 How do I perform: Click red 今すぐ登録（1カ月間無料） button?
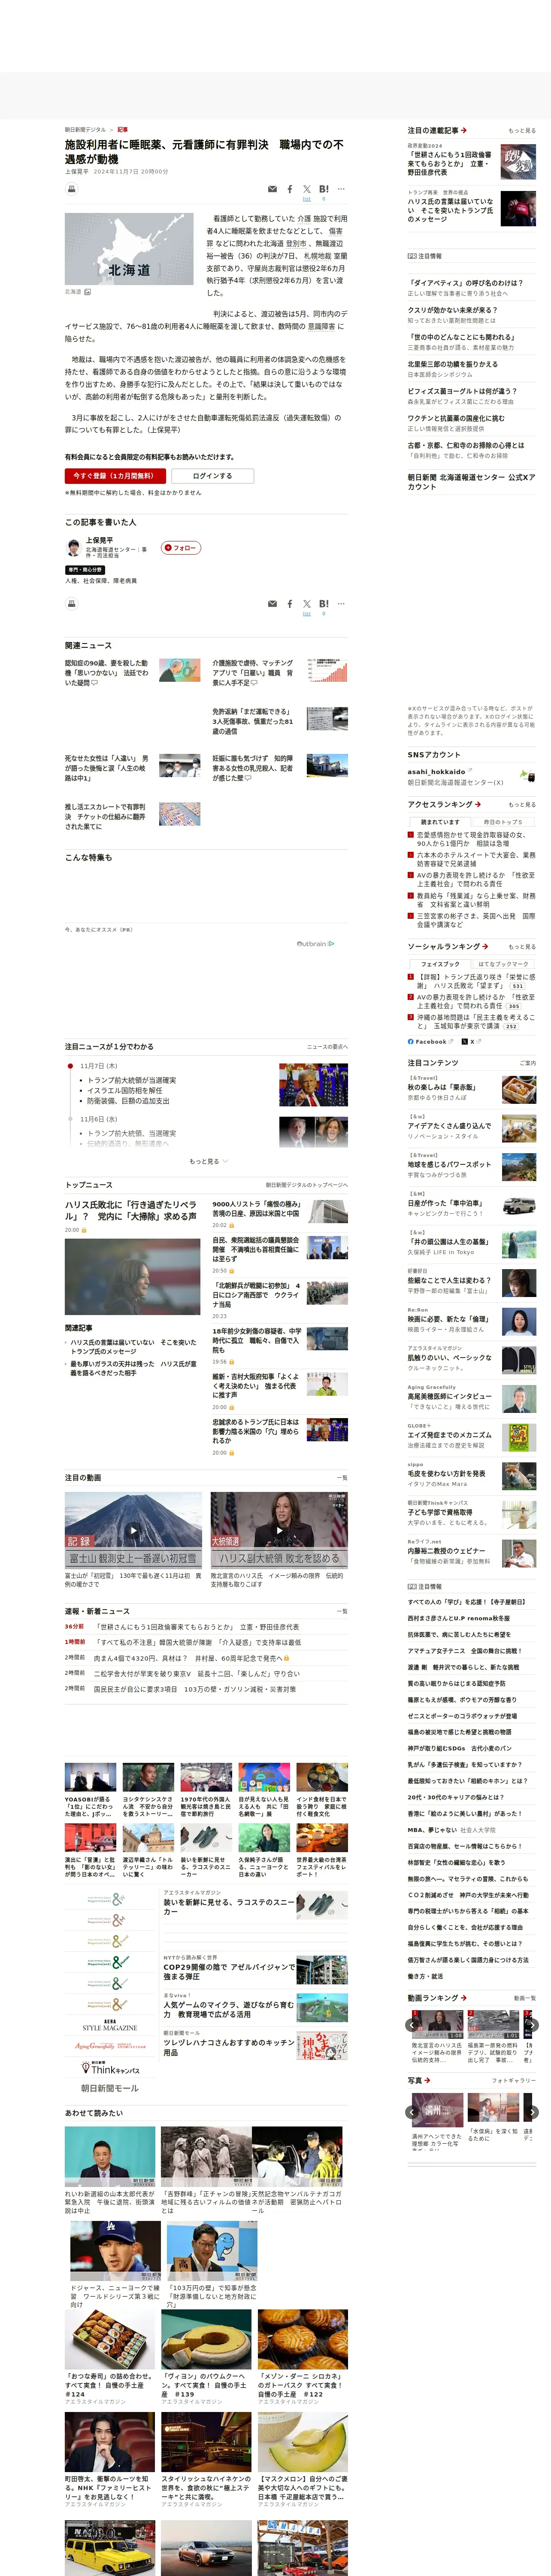click(x=115, y=476)
